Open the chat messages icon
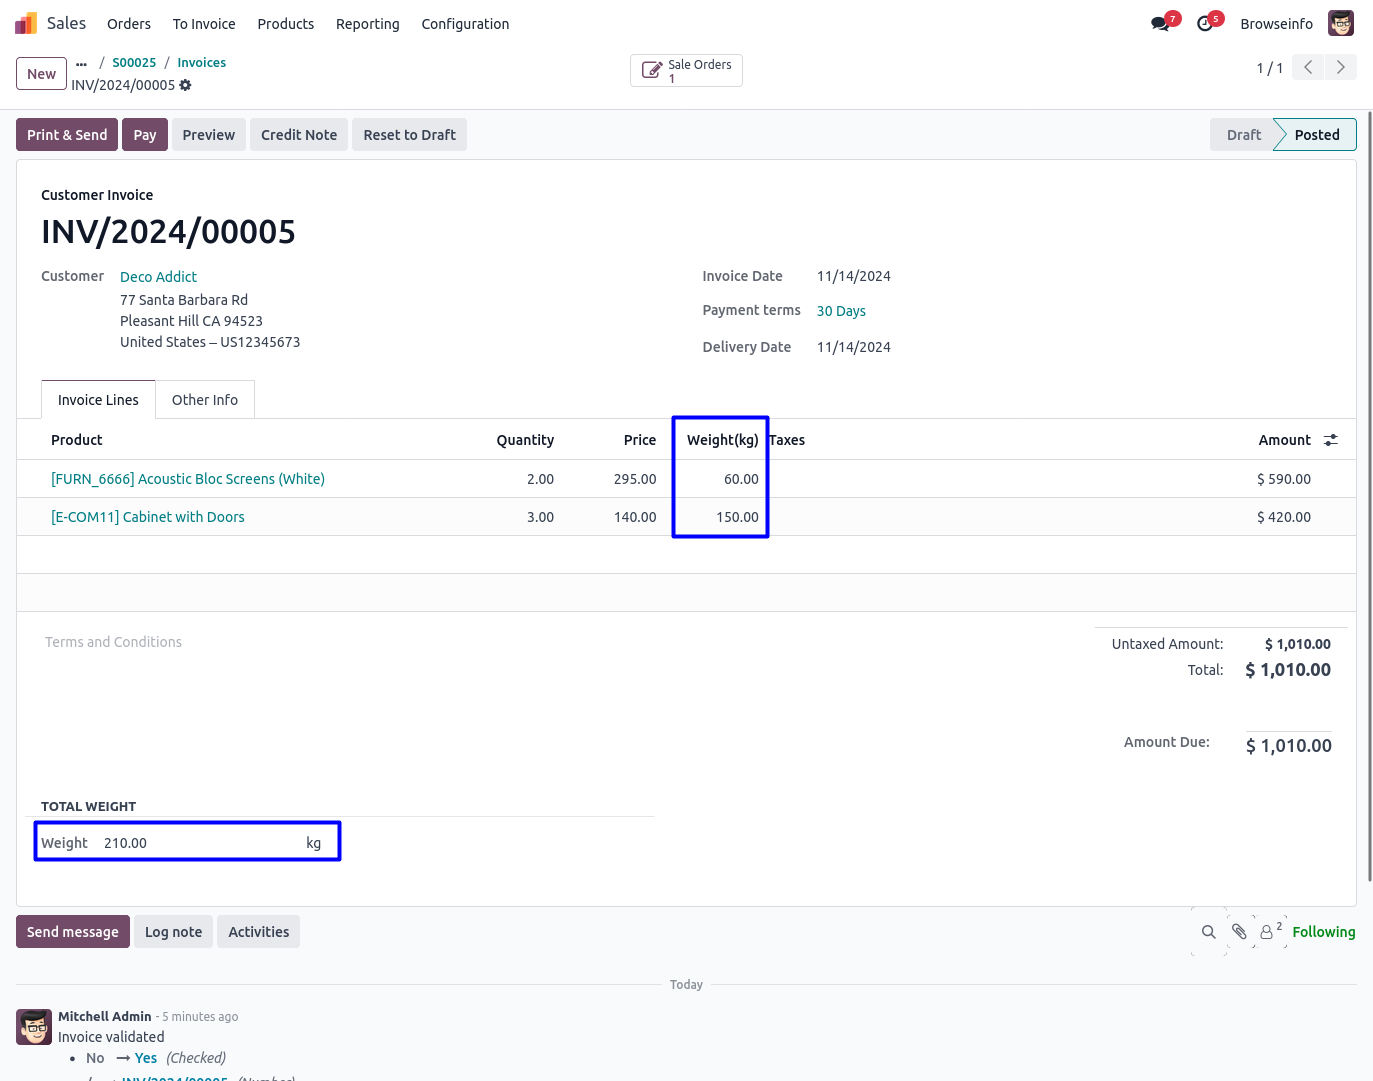This screenshot has height=1081, width=1373. coord(1161,24)
